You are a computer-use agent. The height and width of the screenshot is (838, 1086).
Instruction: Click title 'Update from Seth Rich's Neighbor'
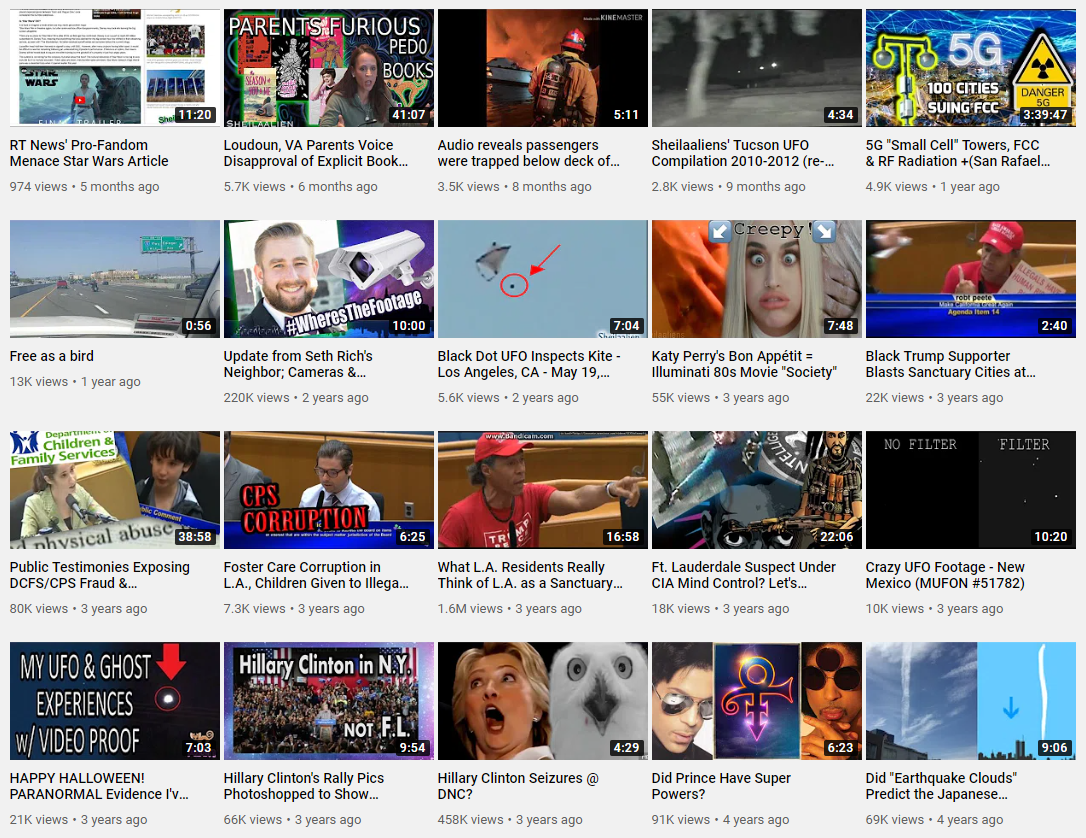pos(299,364)
